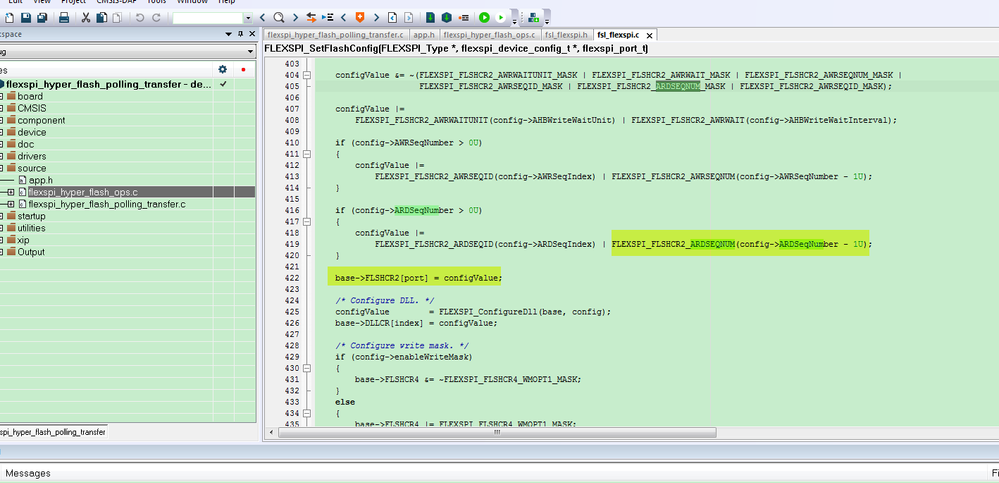This screenshot has width=999, height=483.
Task: Collapse the code fold at line 411
Action: click(x=307, y=154)
